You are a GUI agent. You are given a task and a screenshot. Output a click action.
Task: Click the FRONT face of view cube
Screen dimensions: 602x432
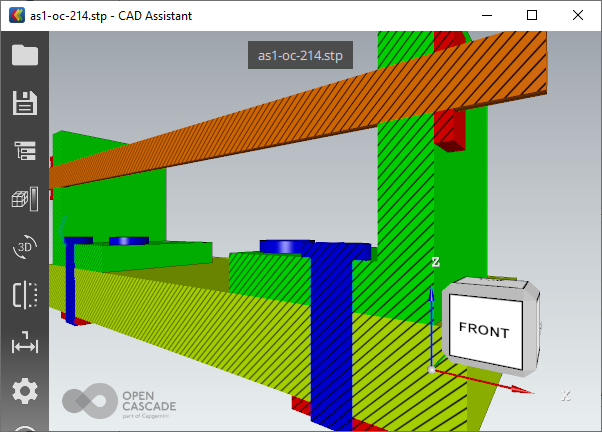point(484,331)
